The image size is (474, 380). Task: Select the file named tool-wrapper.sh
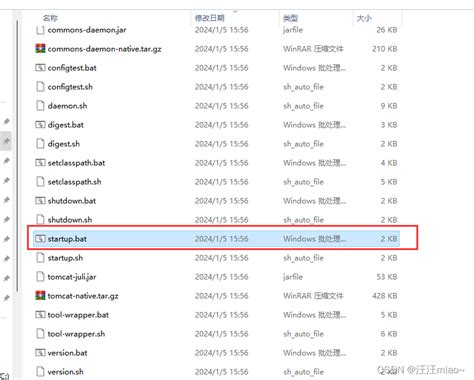(x=76, y=334)
